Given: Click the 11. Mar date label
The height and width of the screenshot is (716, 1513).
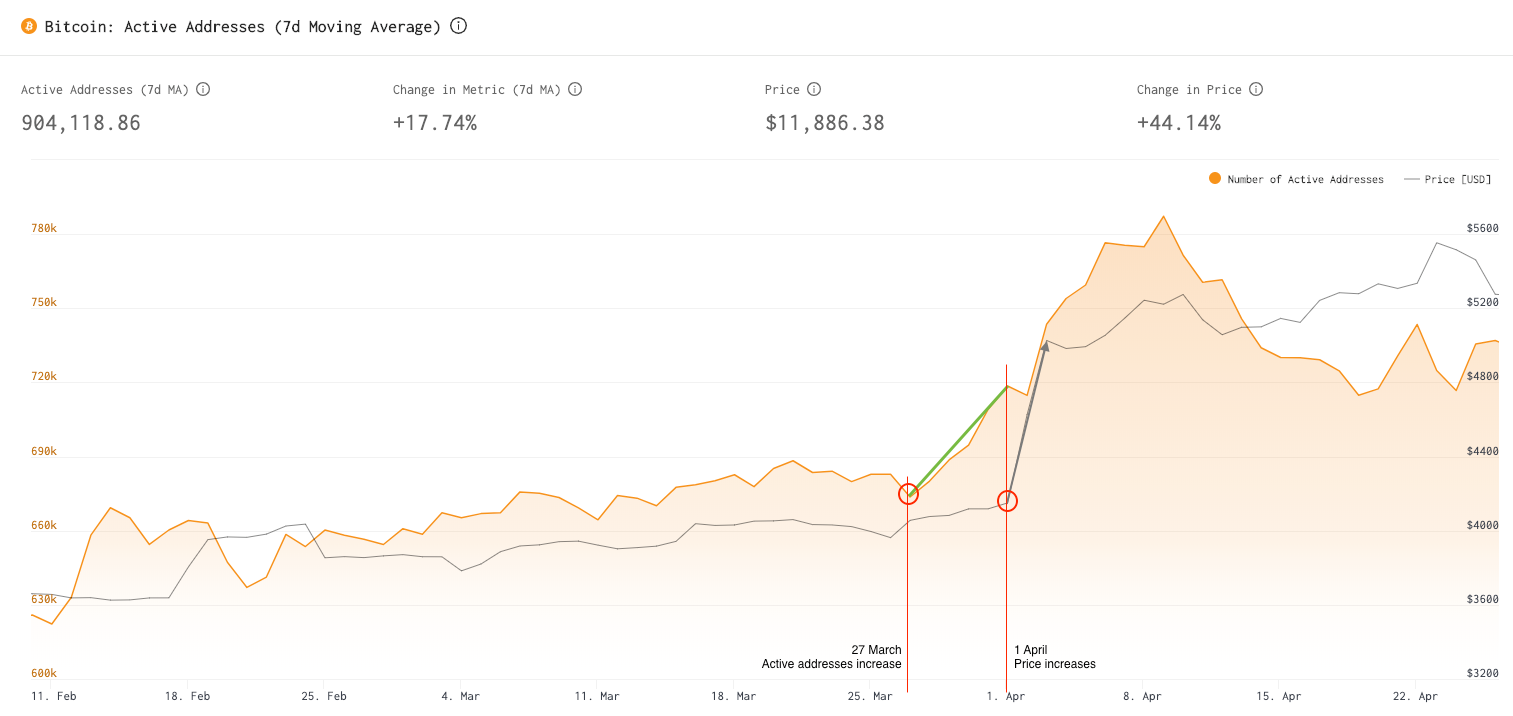Looking at the screenshot, I should [x=598, y=696].
